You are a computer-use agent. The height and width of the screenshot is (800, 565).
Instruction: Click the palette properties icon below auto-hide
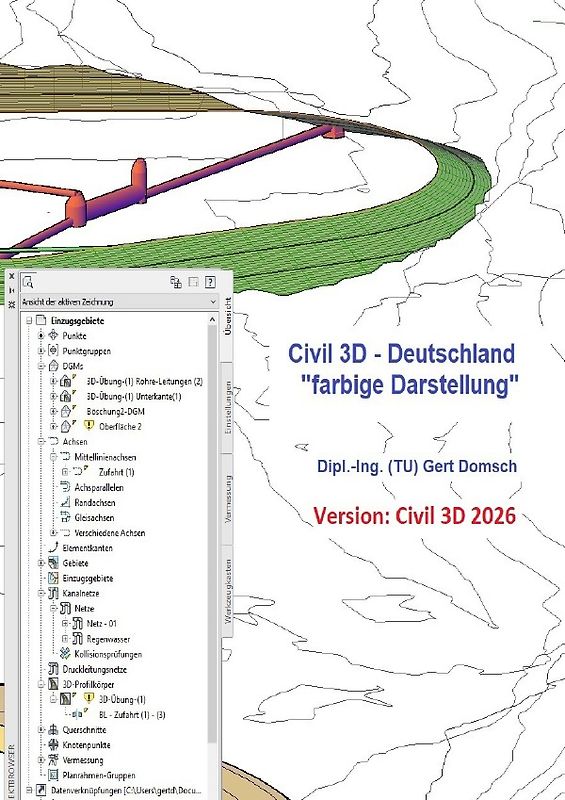[x=12, y=305]
